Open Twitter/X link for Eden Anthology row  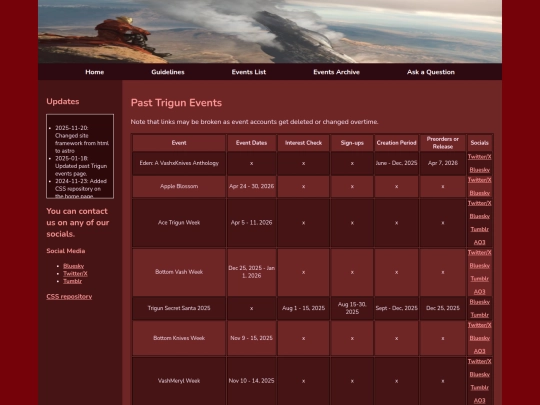pos(479,157)
